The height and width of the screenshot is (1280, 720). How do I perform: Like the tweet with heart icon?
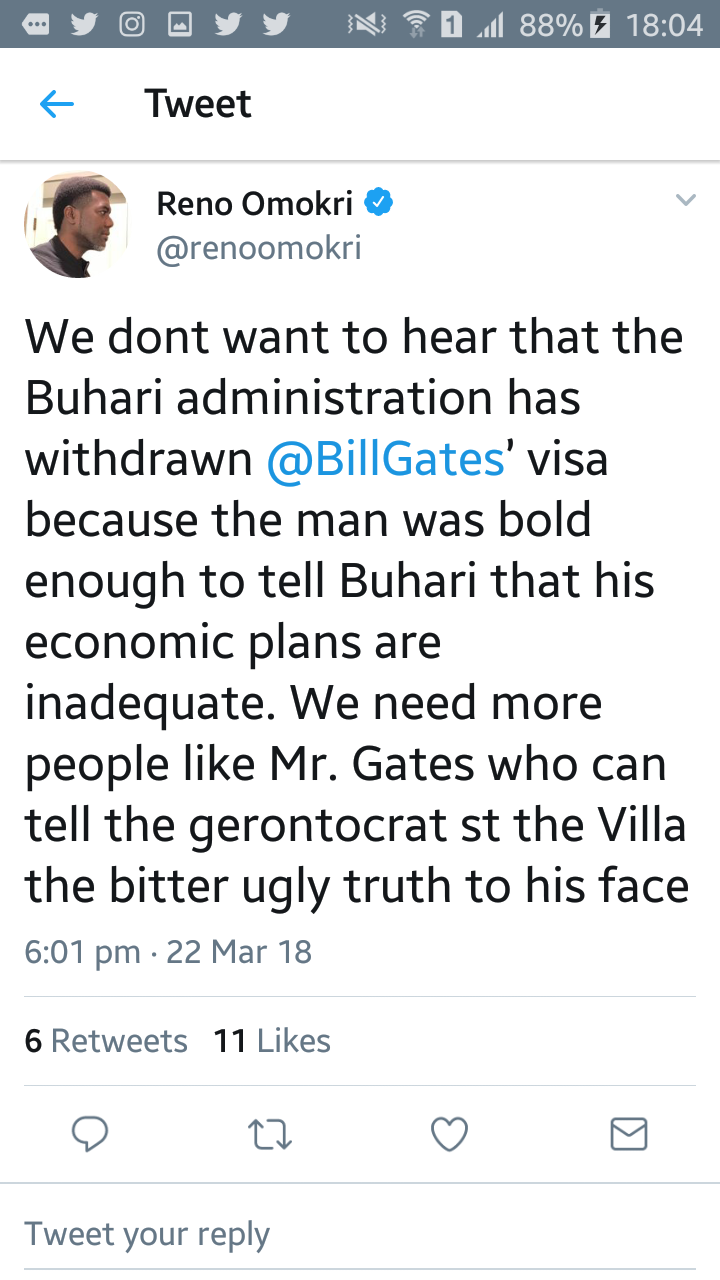click(x=449, y=1133)
